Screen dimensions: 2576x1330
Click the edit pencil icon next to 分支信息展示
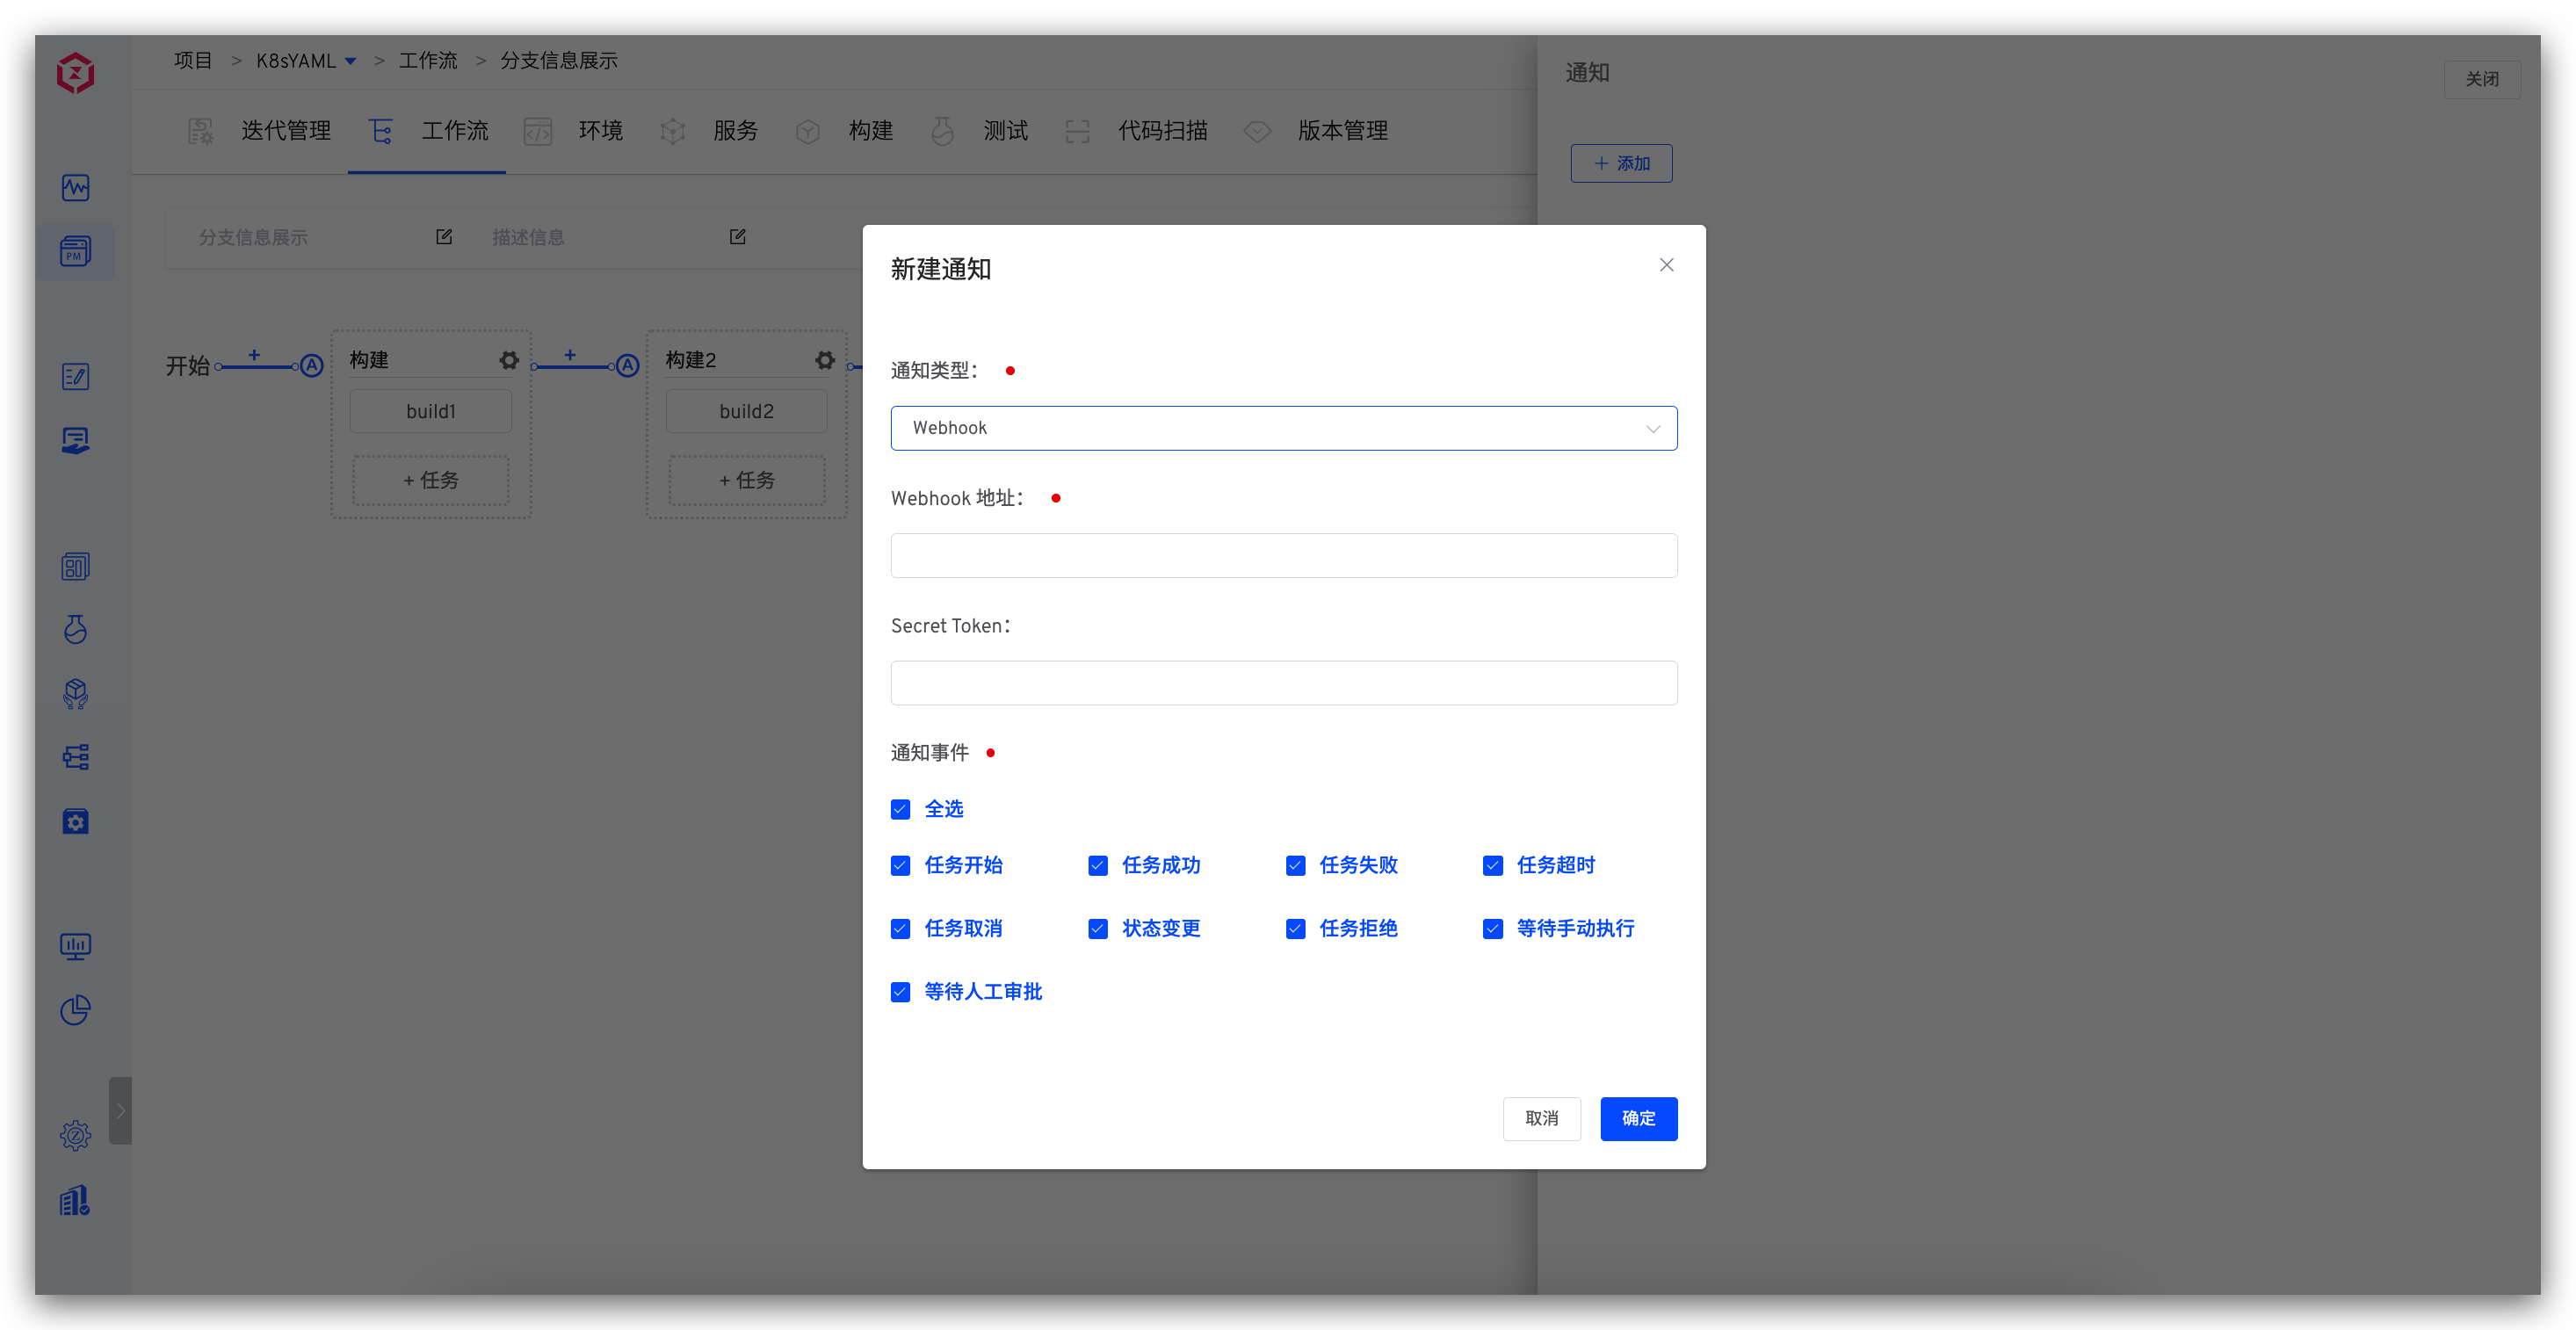(x=443, y=236)
